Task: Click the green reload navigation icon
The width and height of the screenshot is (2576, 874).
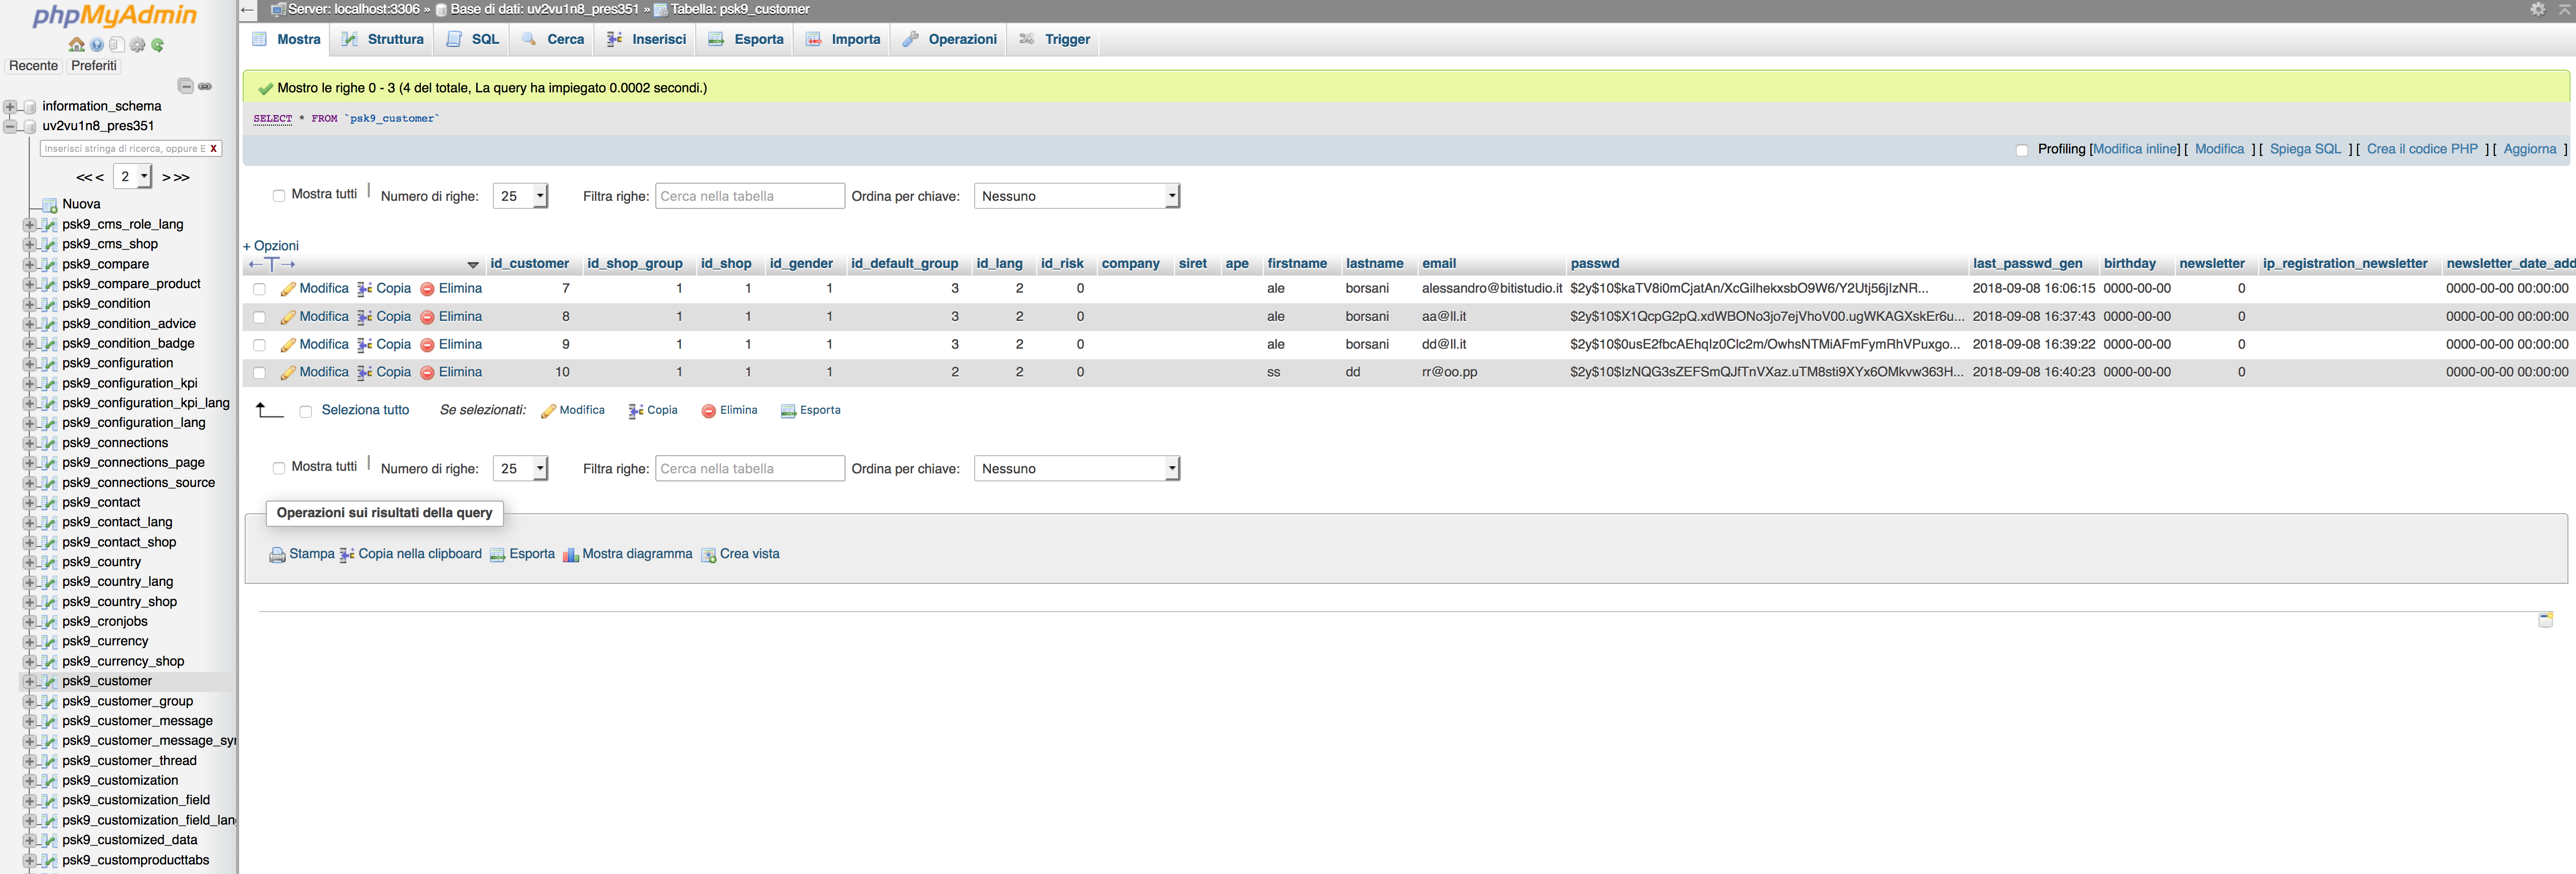Action: pyautogui.click(x=158, y=45)
